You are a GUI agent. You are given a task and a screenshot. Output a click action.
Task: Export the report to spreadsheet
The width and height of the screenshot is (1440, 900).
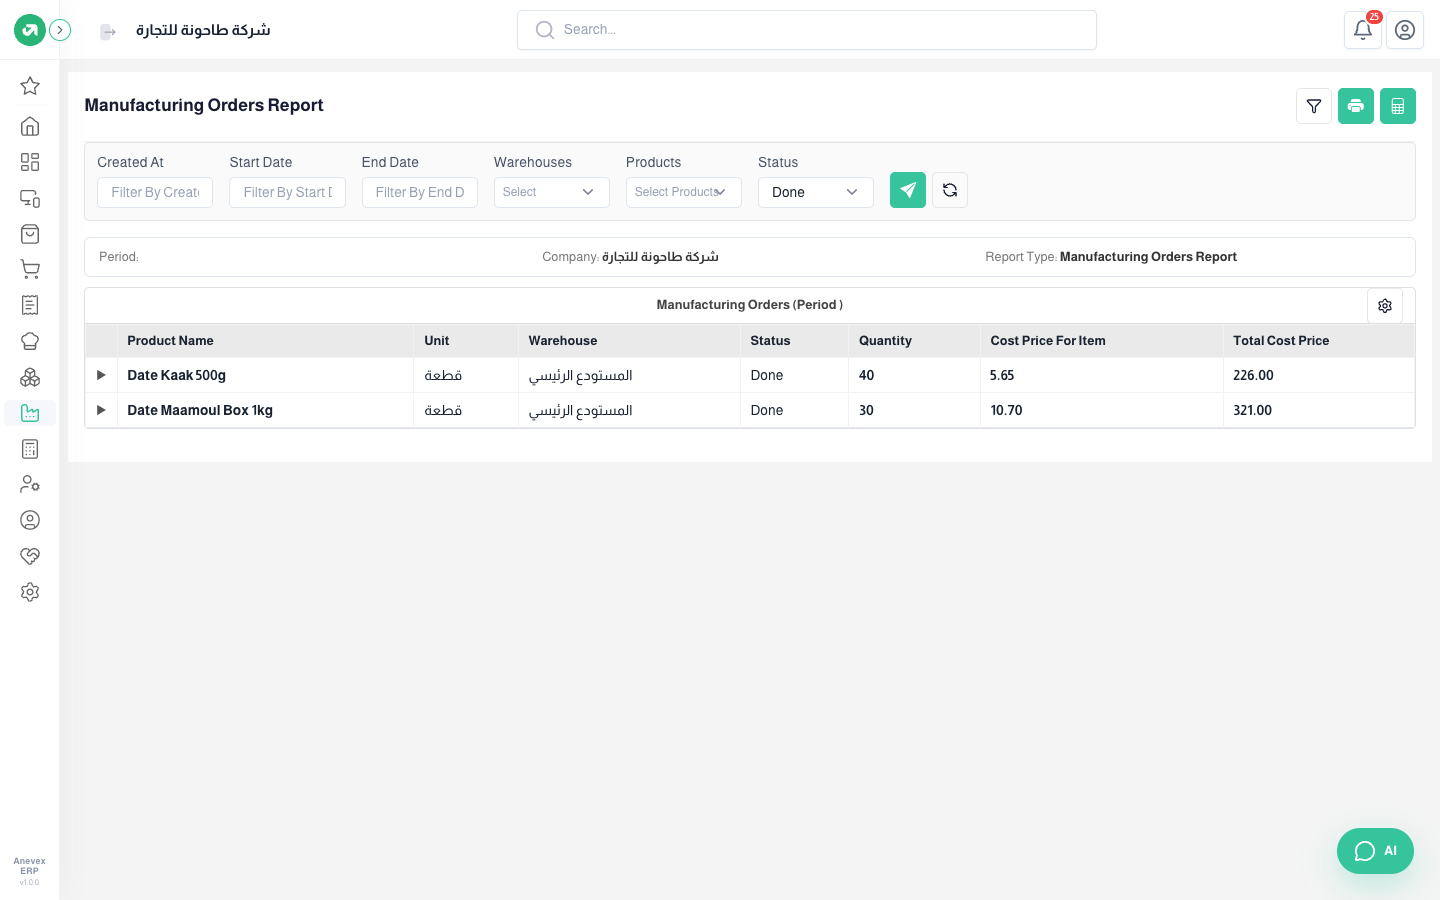pyautogui.click(x=1398, y=106)
